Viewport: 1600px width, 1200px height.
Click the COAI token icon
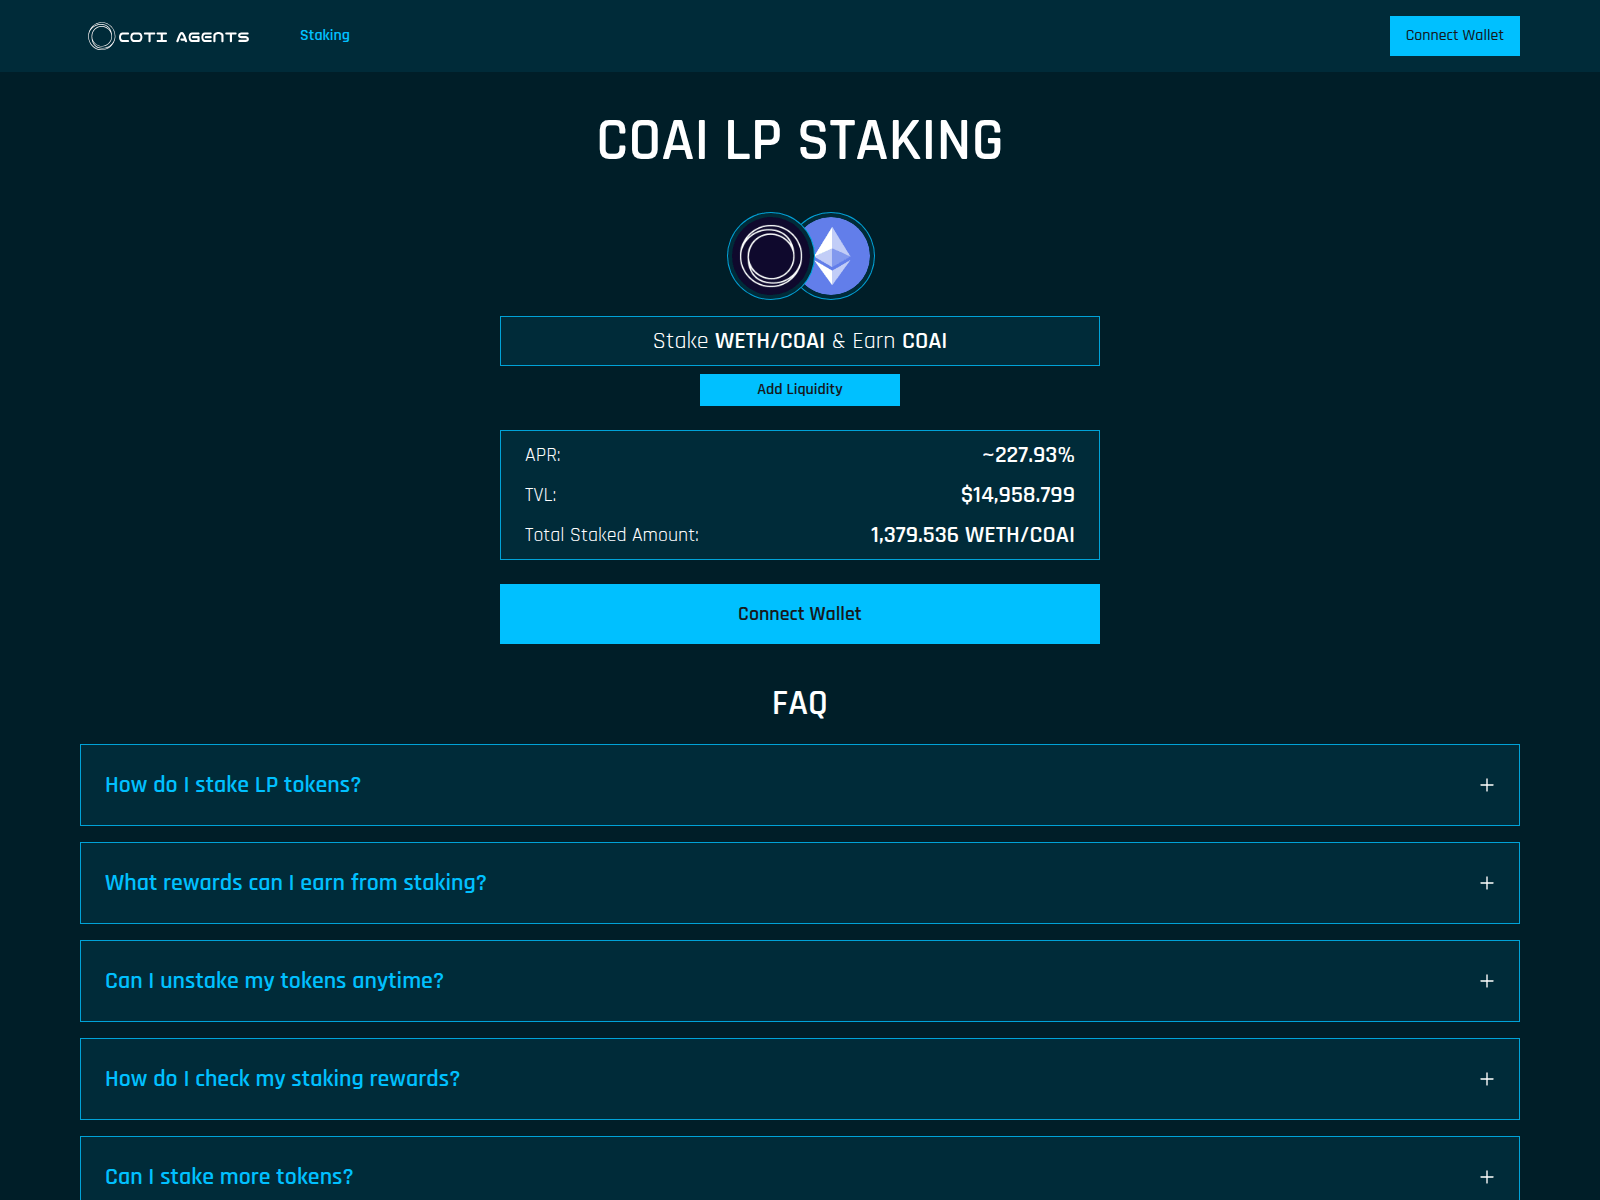(x=770, y=256)
